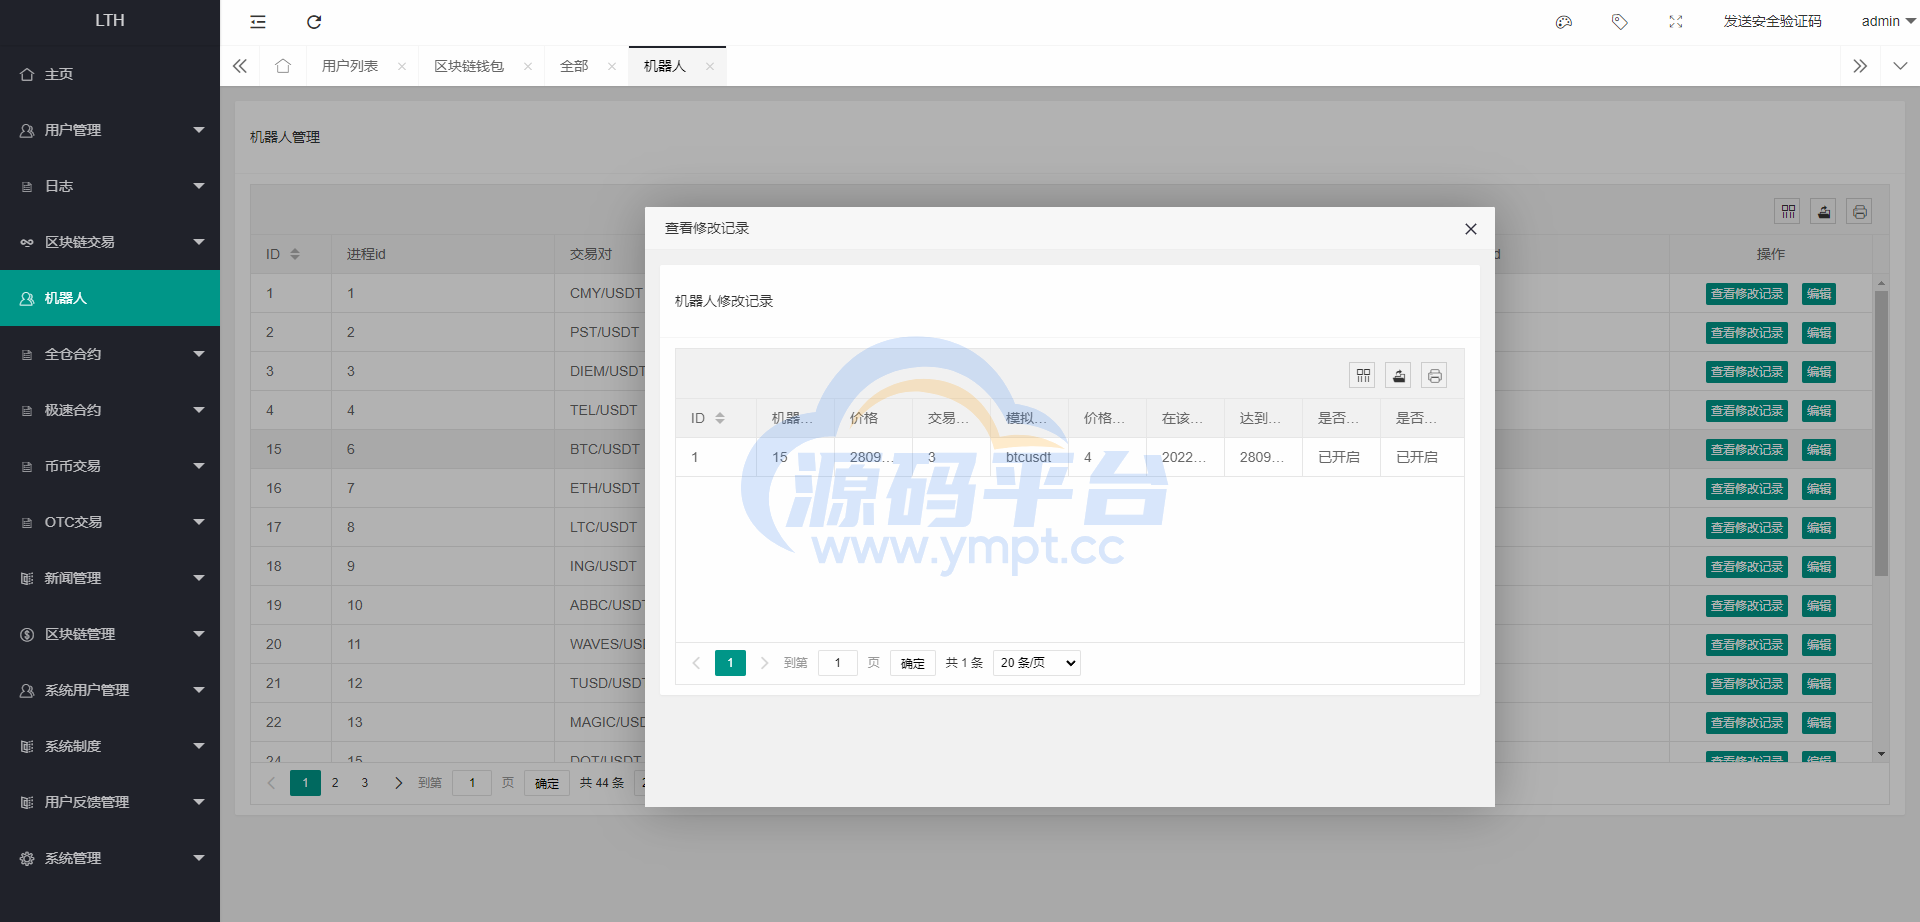Image resolution: width=1920 pixels, height=922 pixels.
Task: Open the 20 条/页 page size dropdown
Action: [1037, 663]
